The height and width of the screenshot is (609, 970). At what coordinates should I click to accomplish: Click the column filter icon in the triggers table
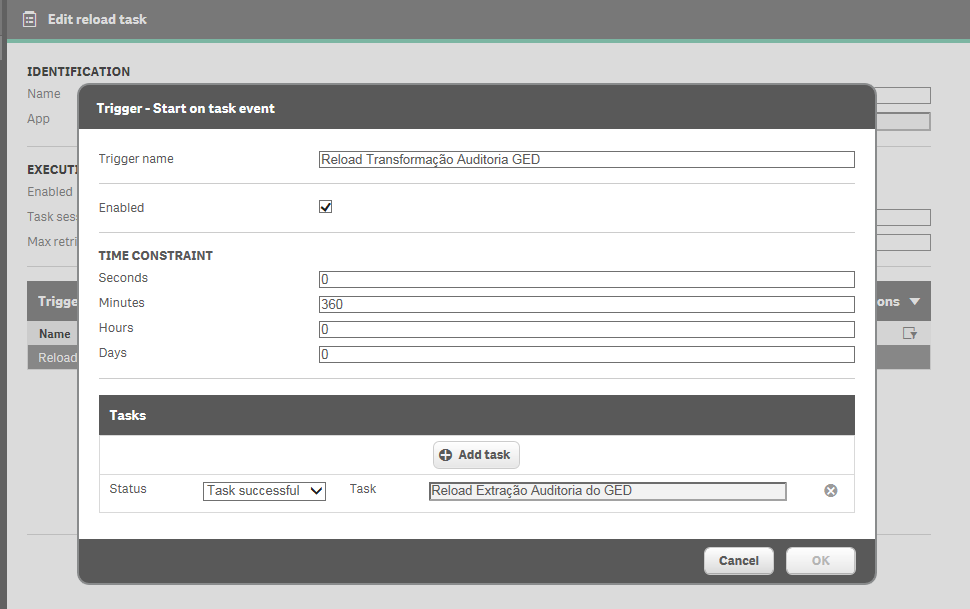coord(909,333)
